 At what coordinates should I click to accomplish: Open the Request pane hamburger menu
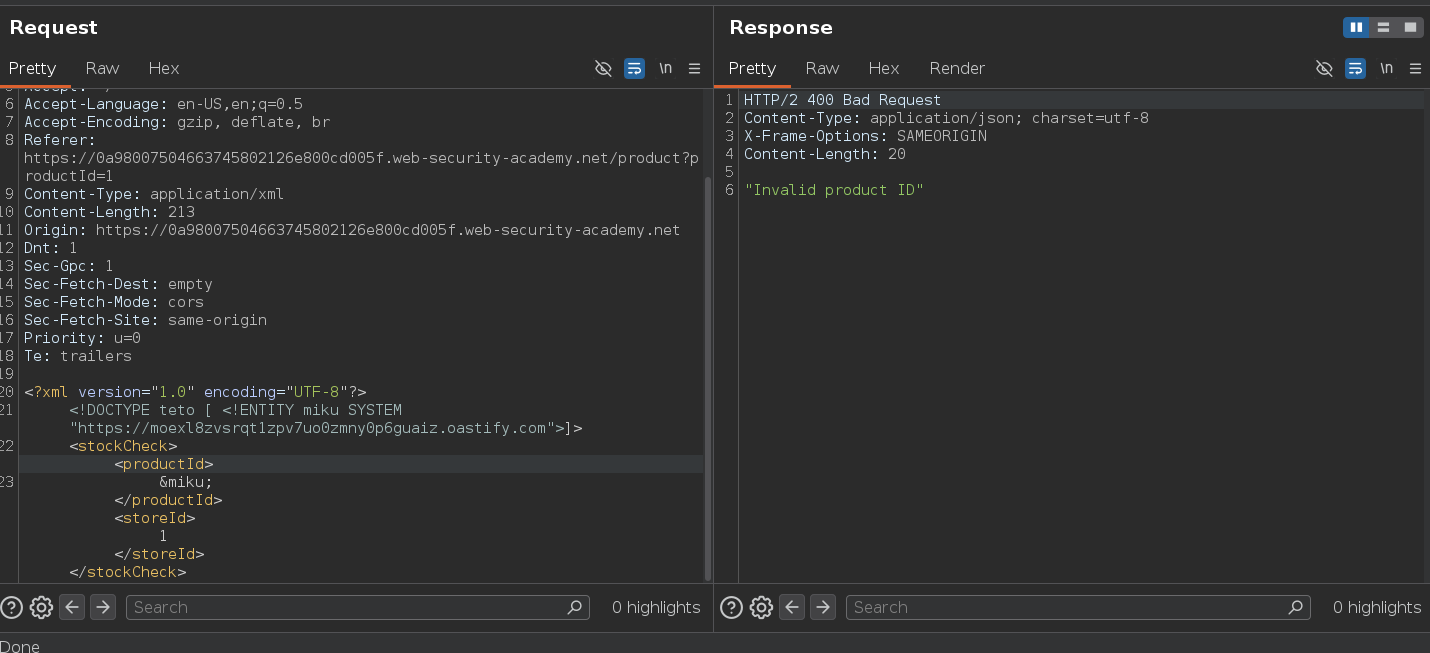[x=694, y=68]
